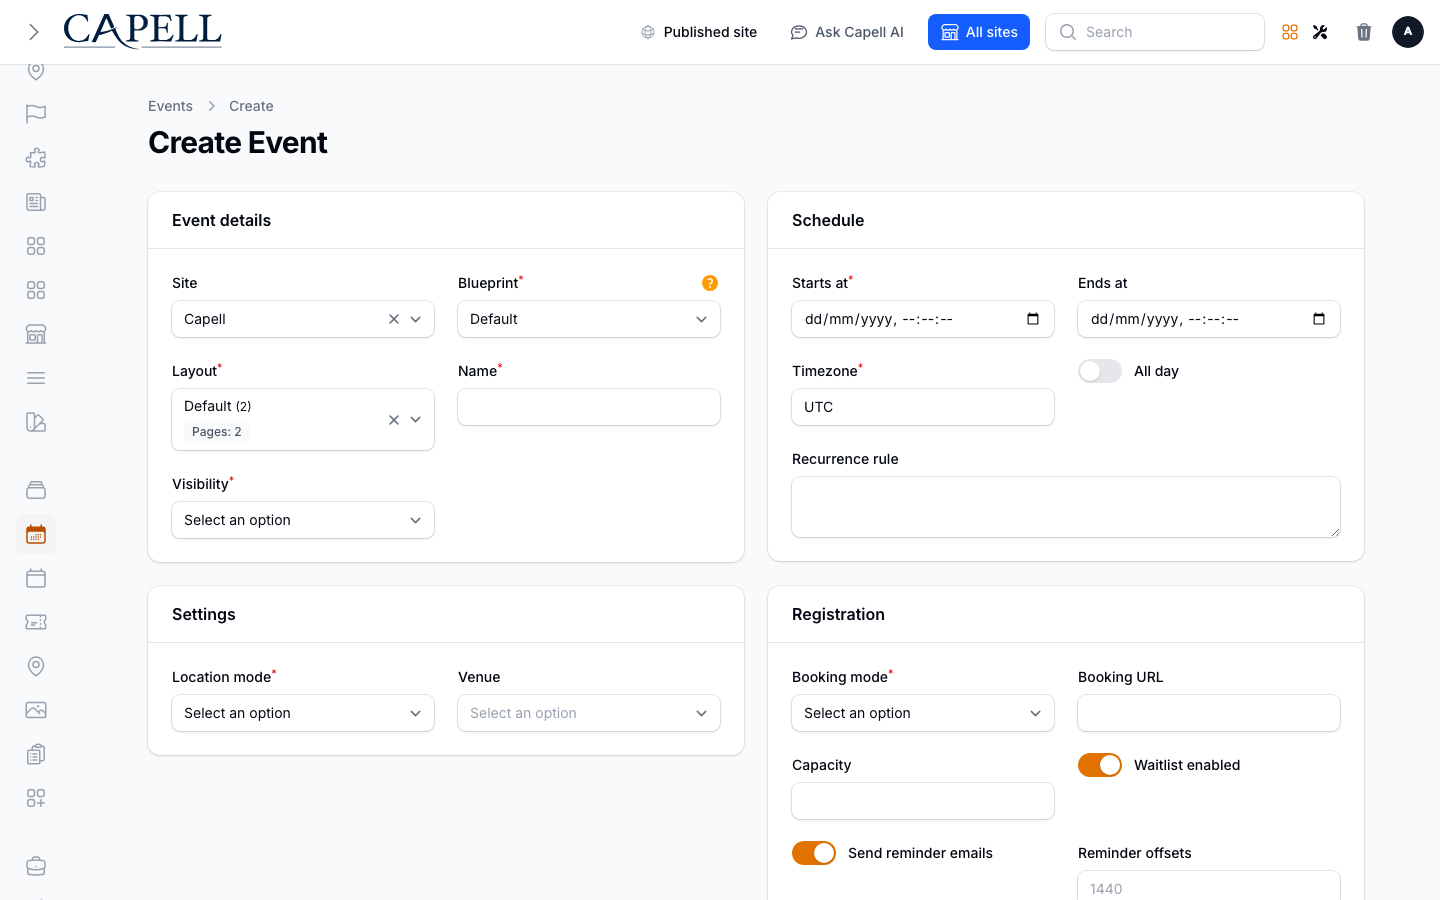1440x900 pixels.
Task: Open the orange grid apps icon
Action: pyautogui.click(x=1290, y=32)
